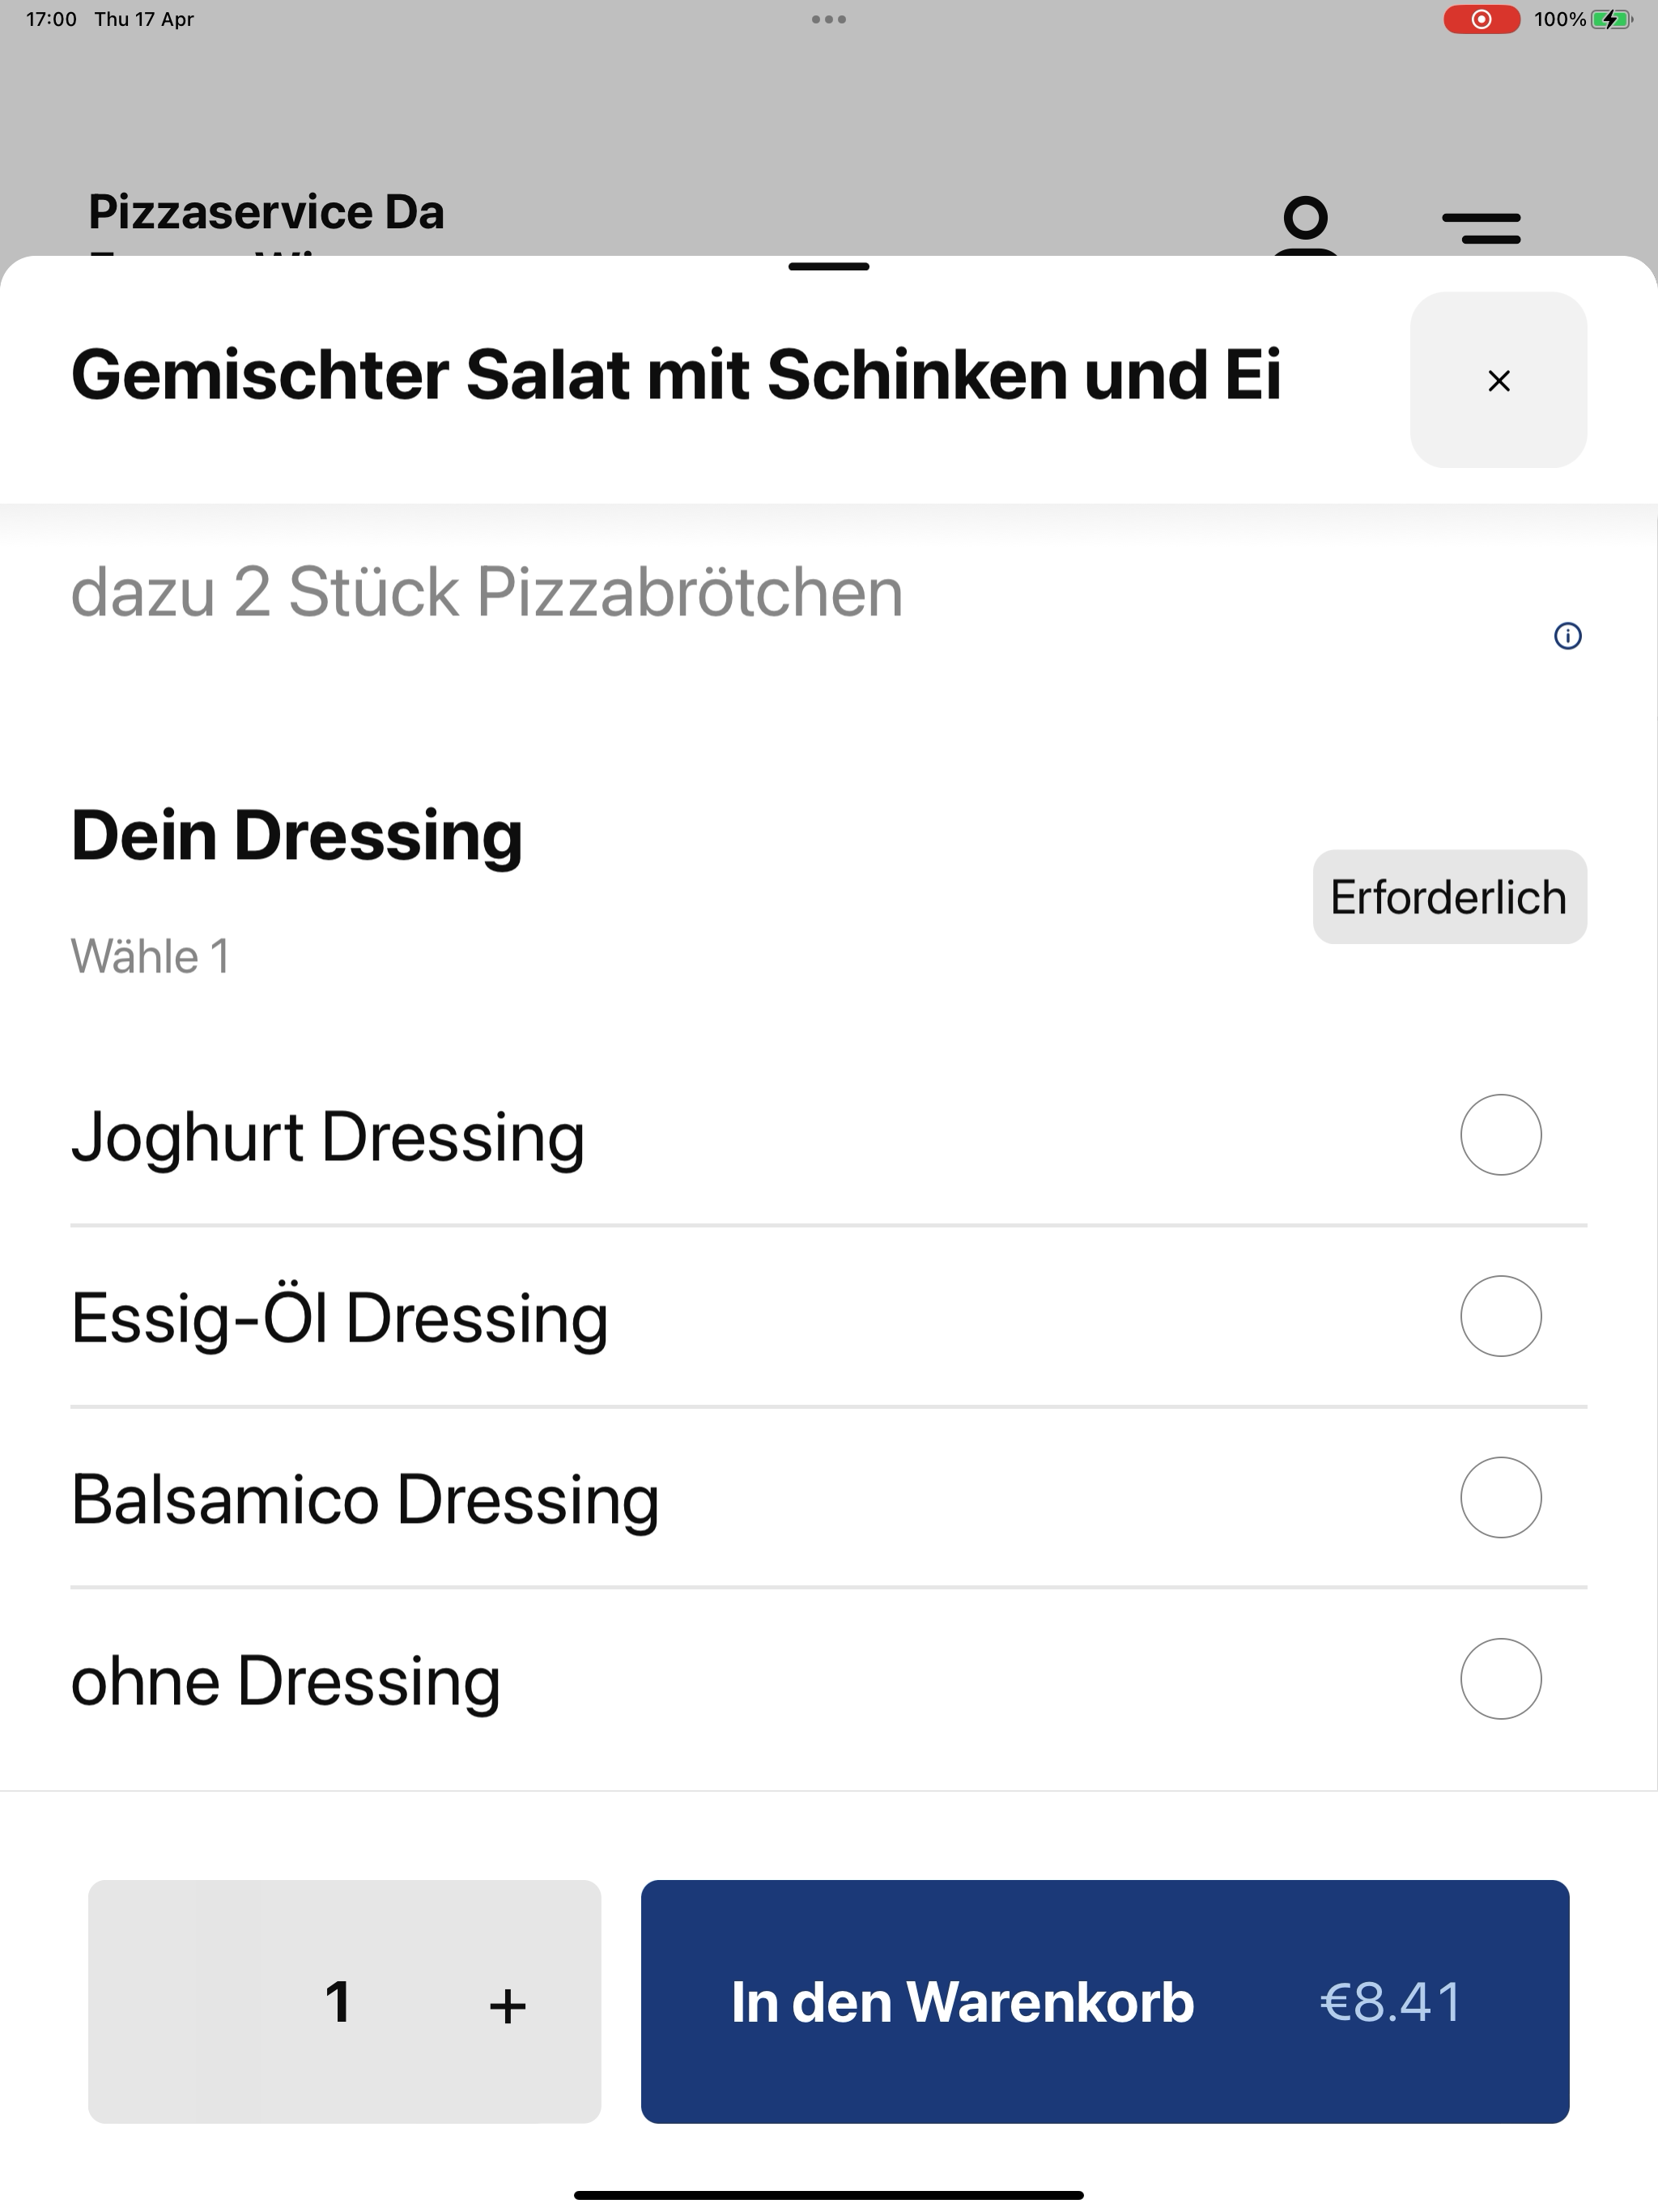The image size is (1658, 2212).
Task: Tap the three-dot multitasking indicator
Action: click(x=828, y=19)
